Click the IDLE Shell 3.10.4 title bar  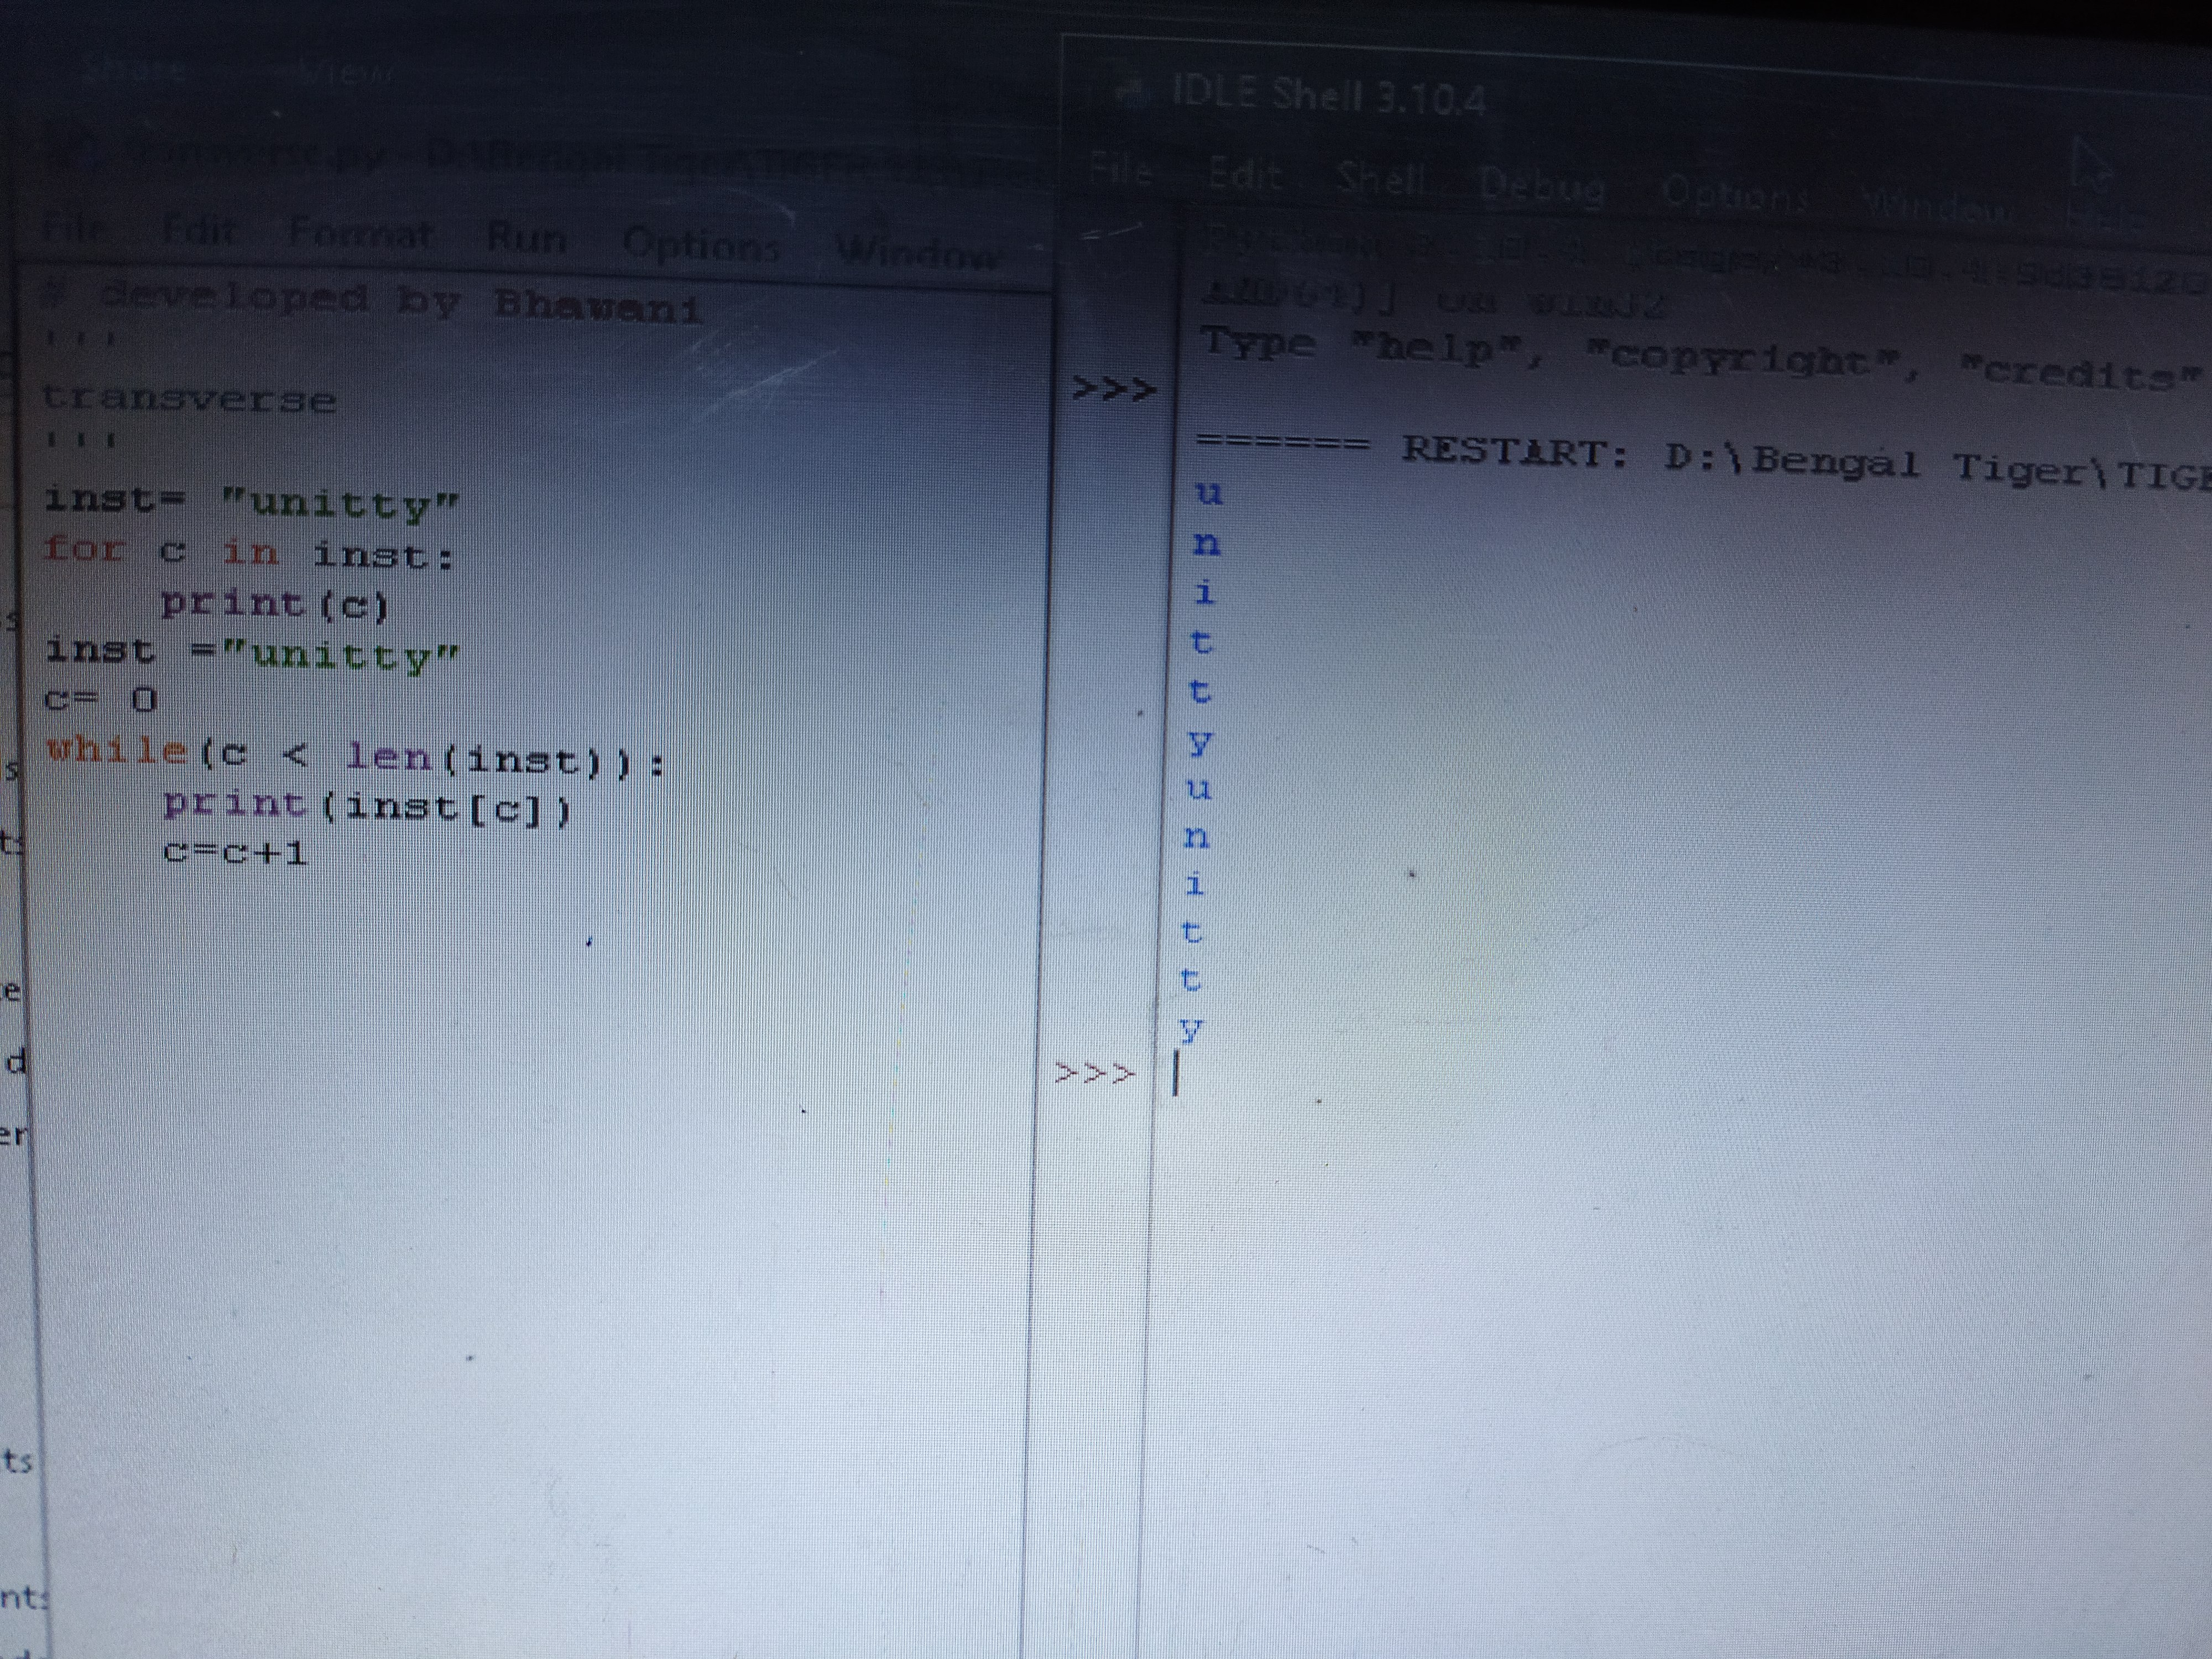(x=1330, y=96)
